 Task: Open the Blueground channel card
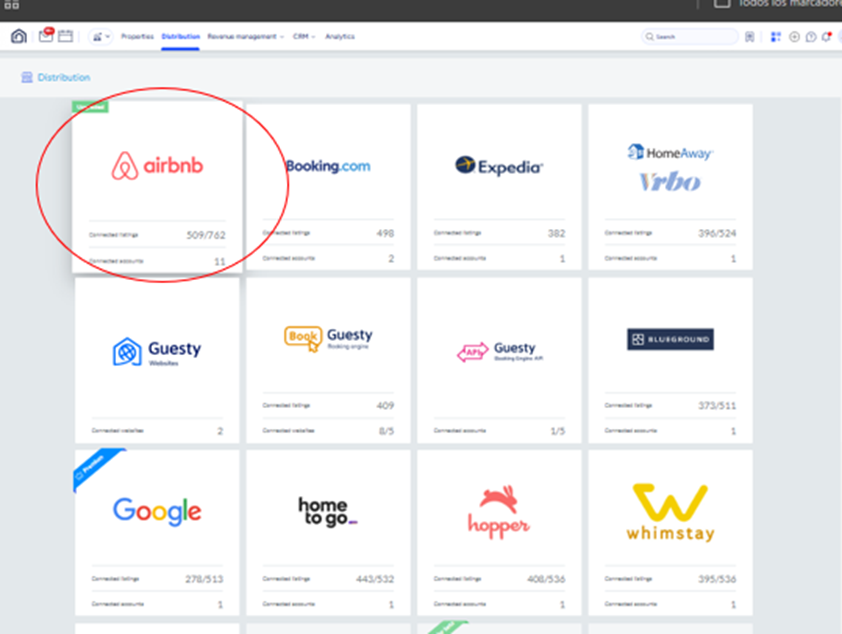(670, 360)
